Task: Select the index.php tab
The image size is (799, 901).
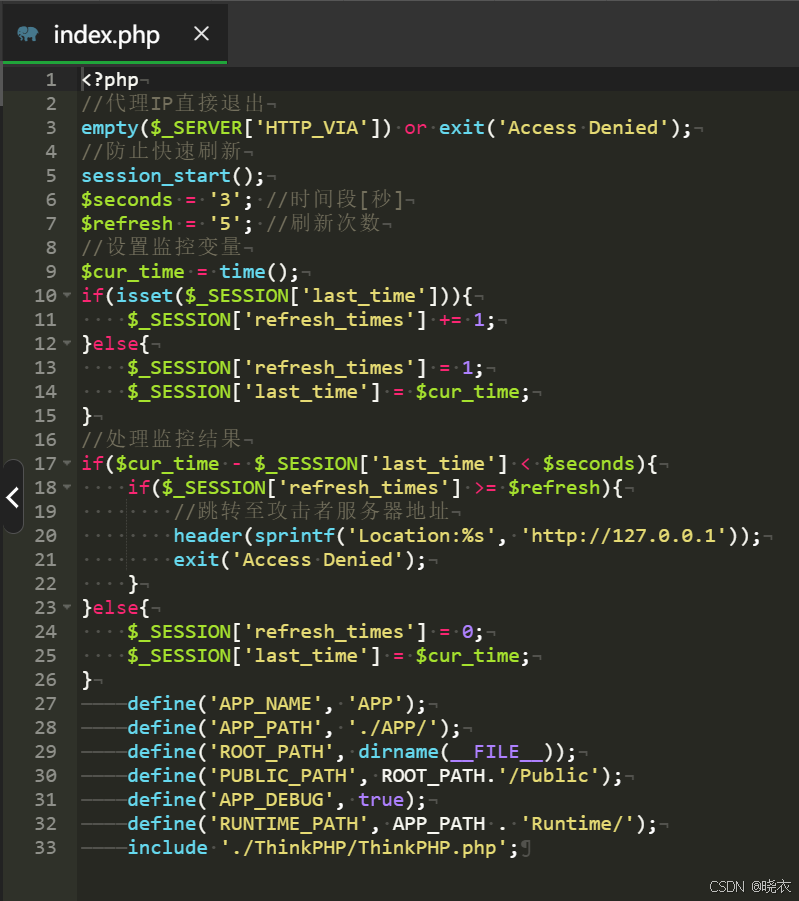Action: 115,33
